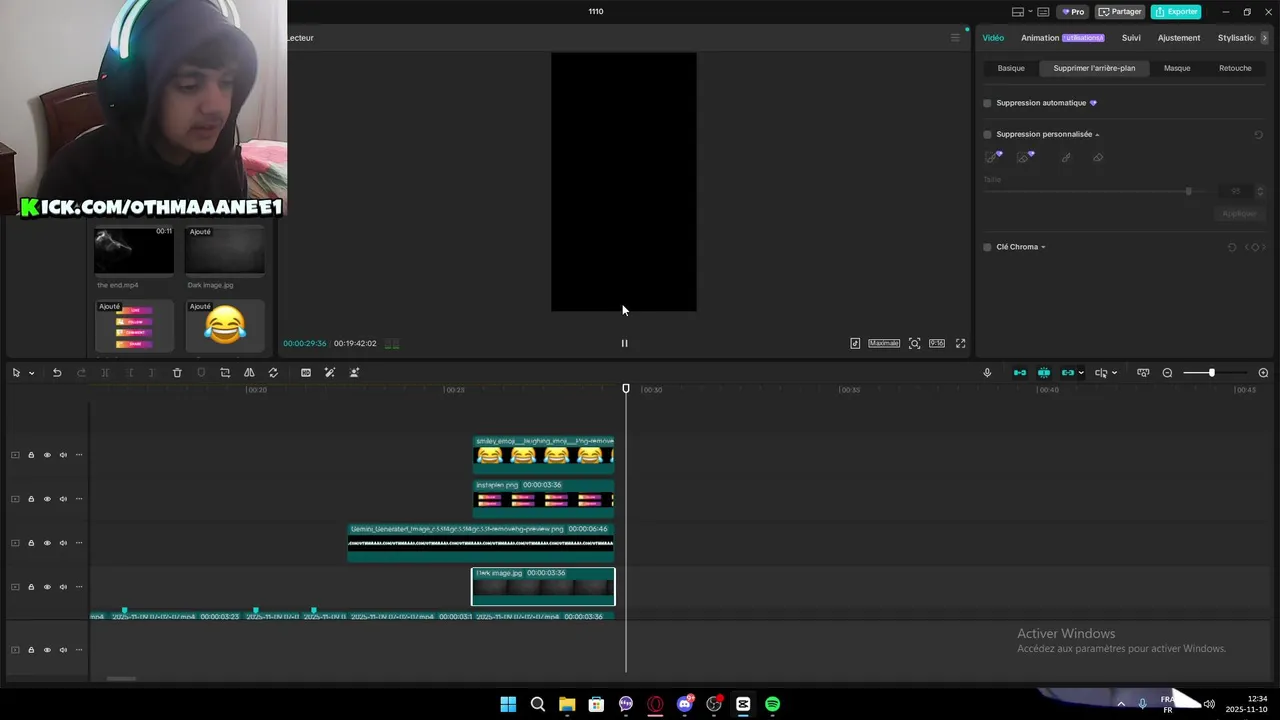Select the the end.mp4 media thumbnail
The width and height of the screenshot is (1280, 720).
[x=134, y=250]
